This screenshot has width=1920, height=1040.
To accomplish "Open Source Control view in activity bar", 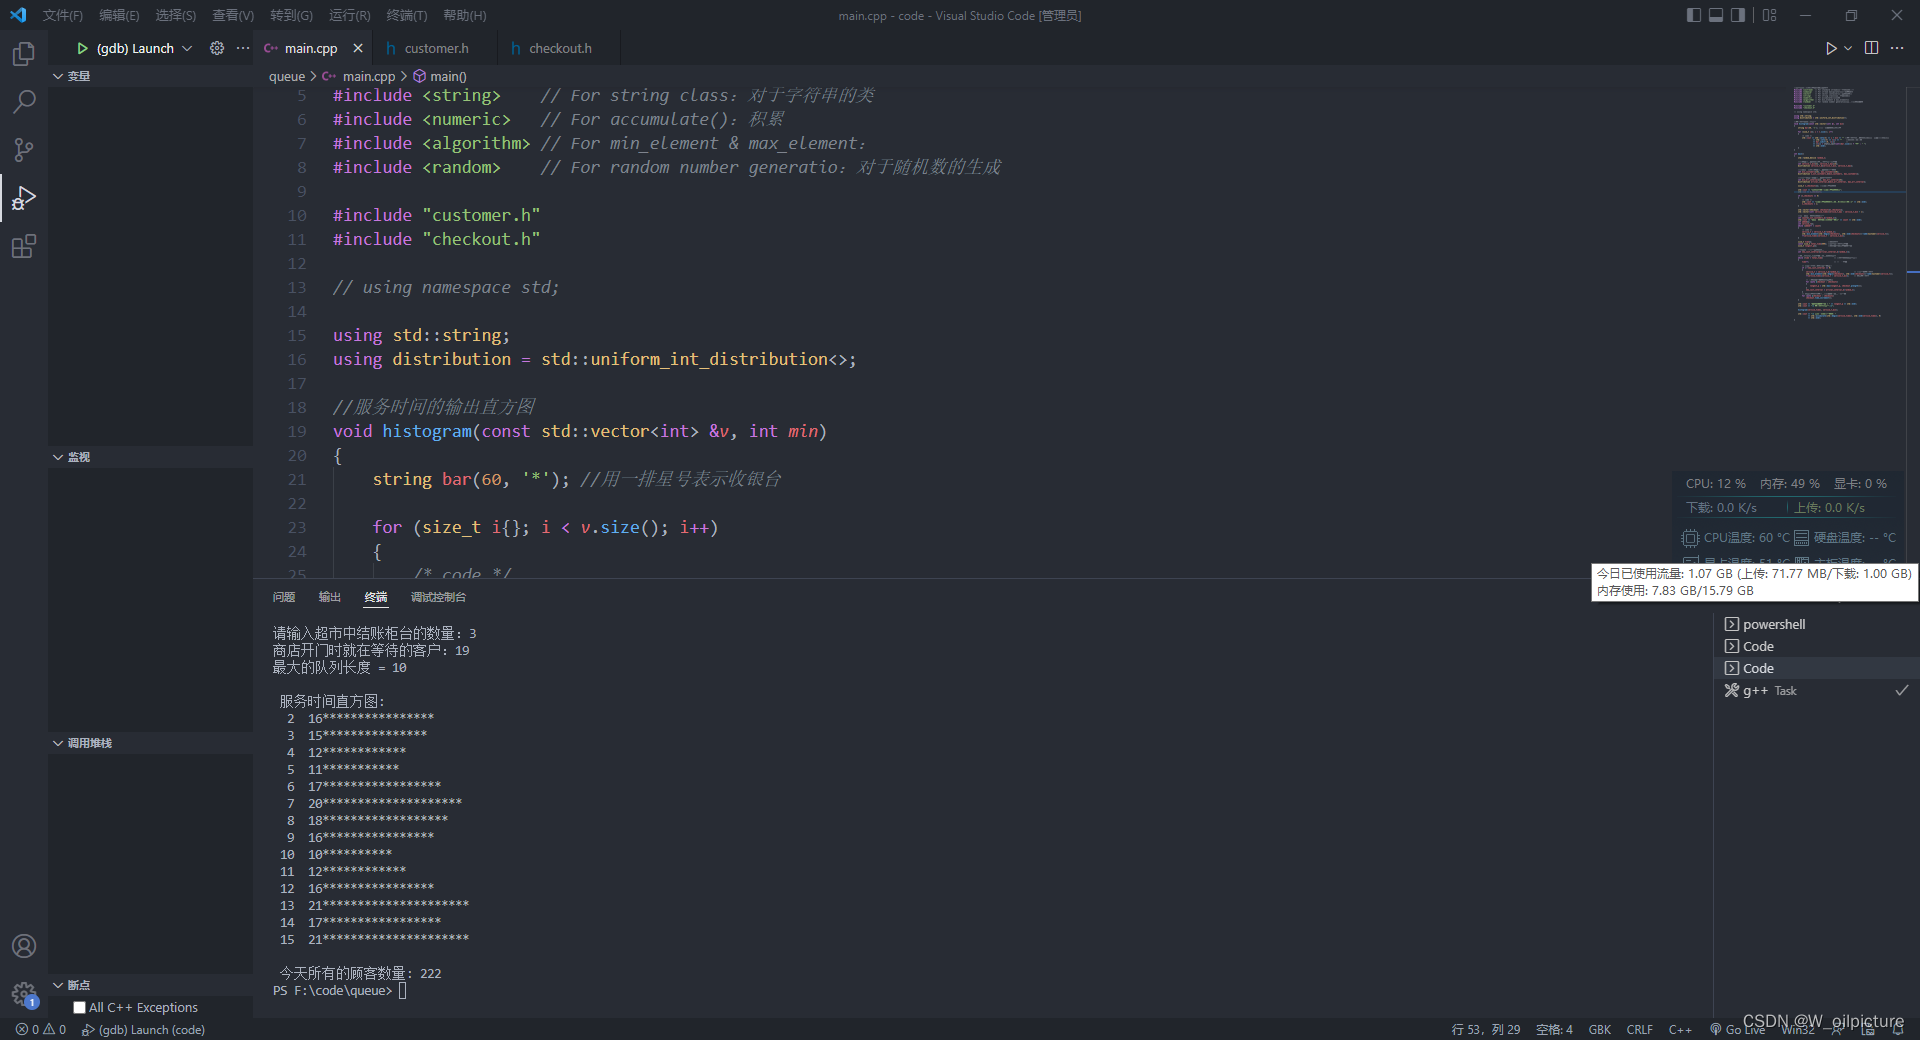I will (24, 150).
